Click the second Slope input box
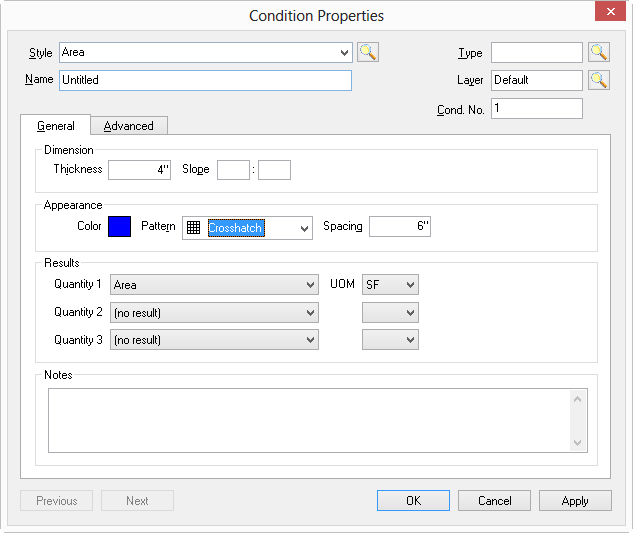This screenshot has height=533, width=633. coord(275,170)
